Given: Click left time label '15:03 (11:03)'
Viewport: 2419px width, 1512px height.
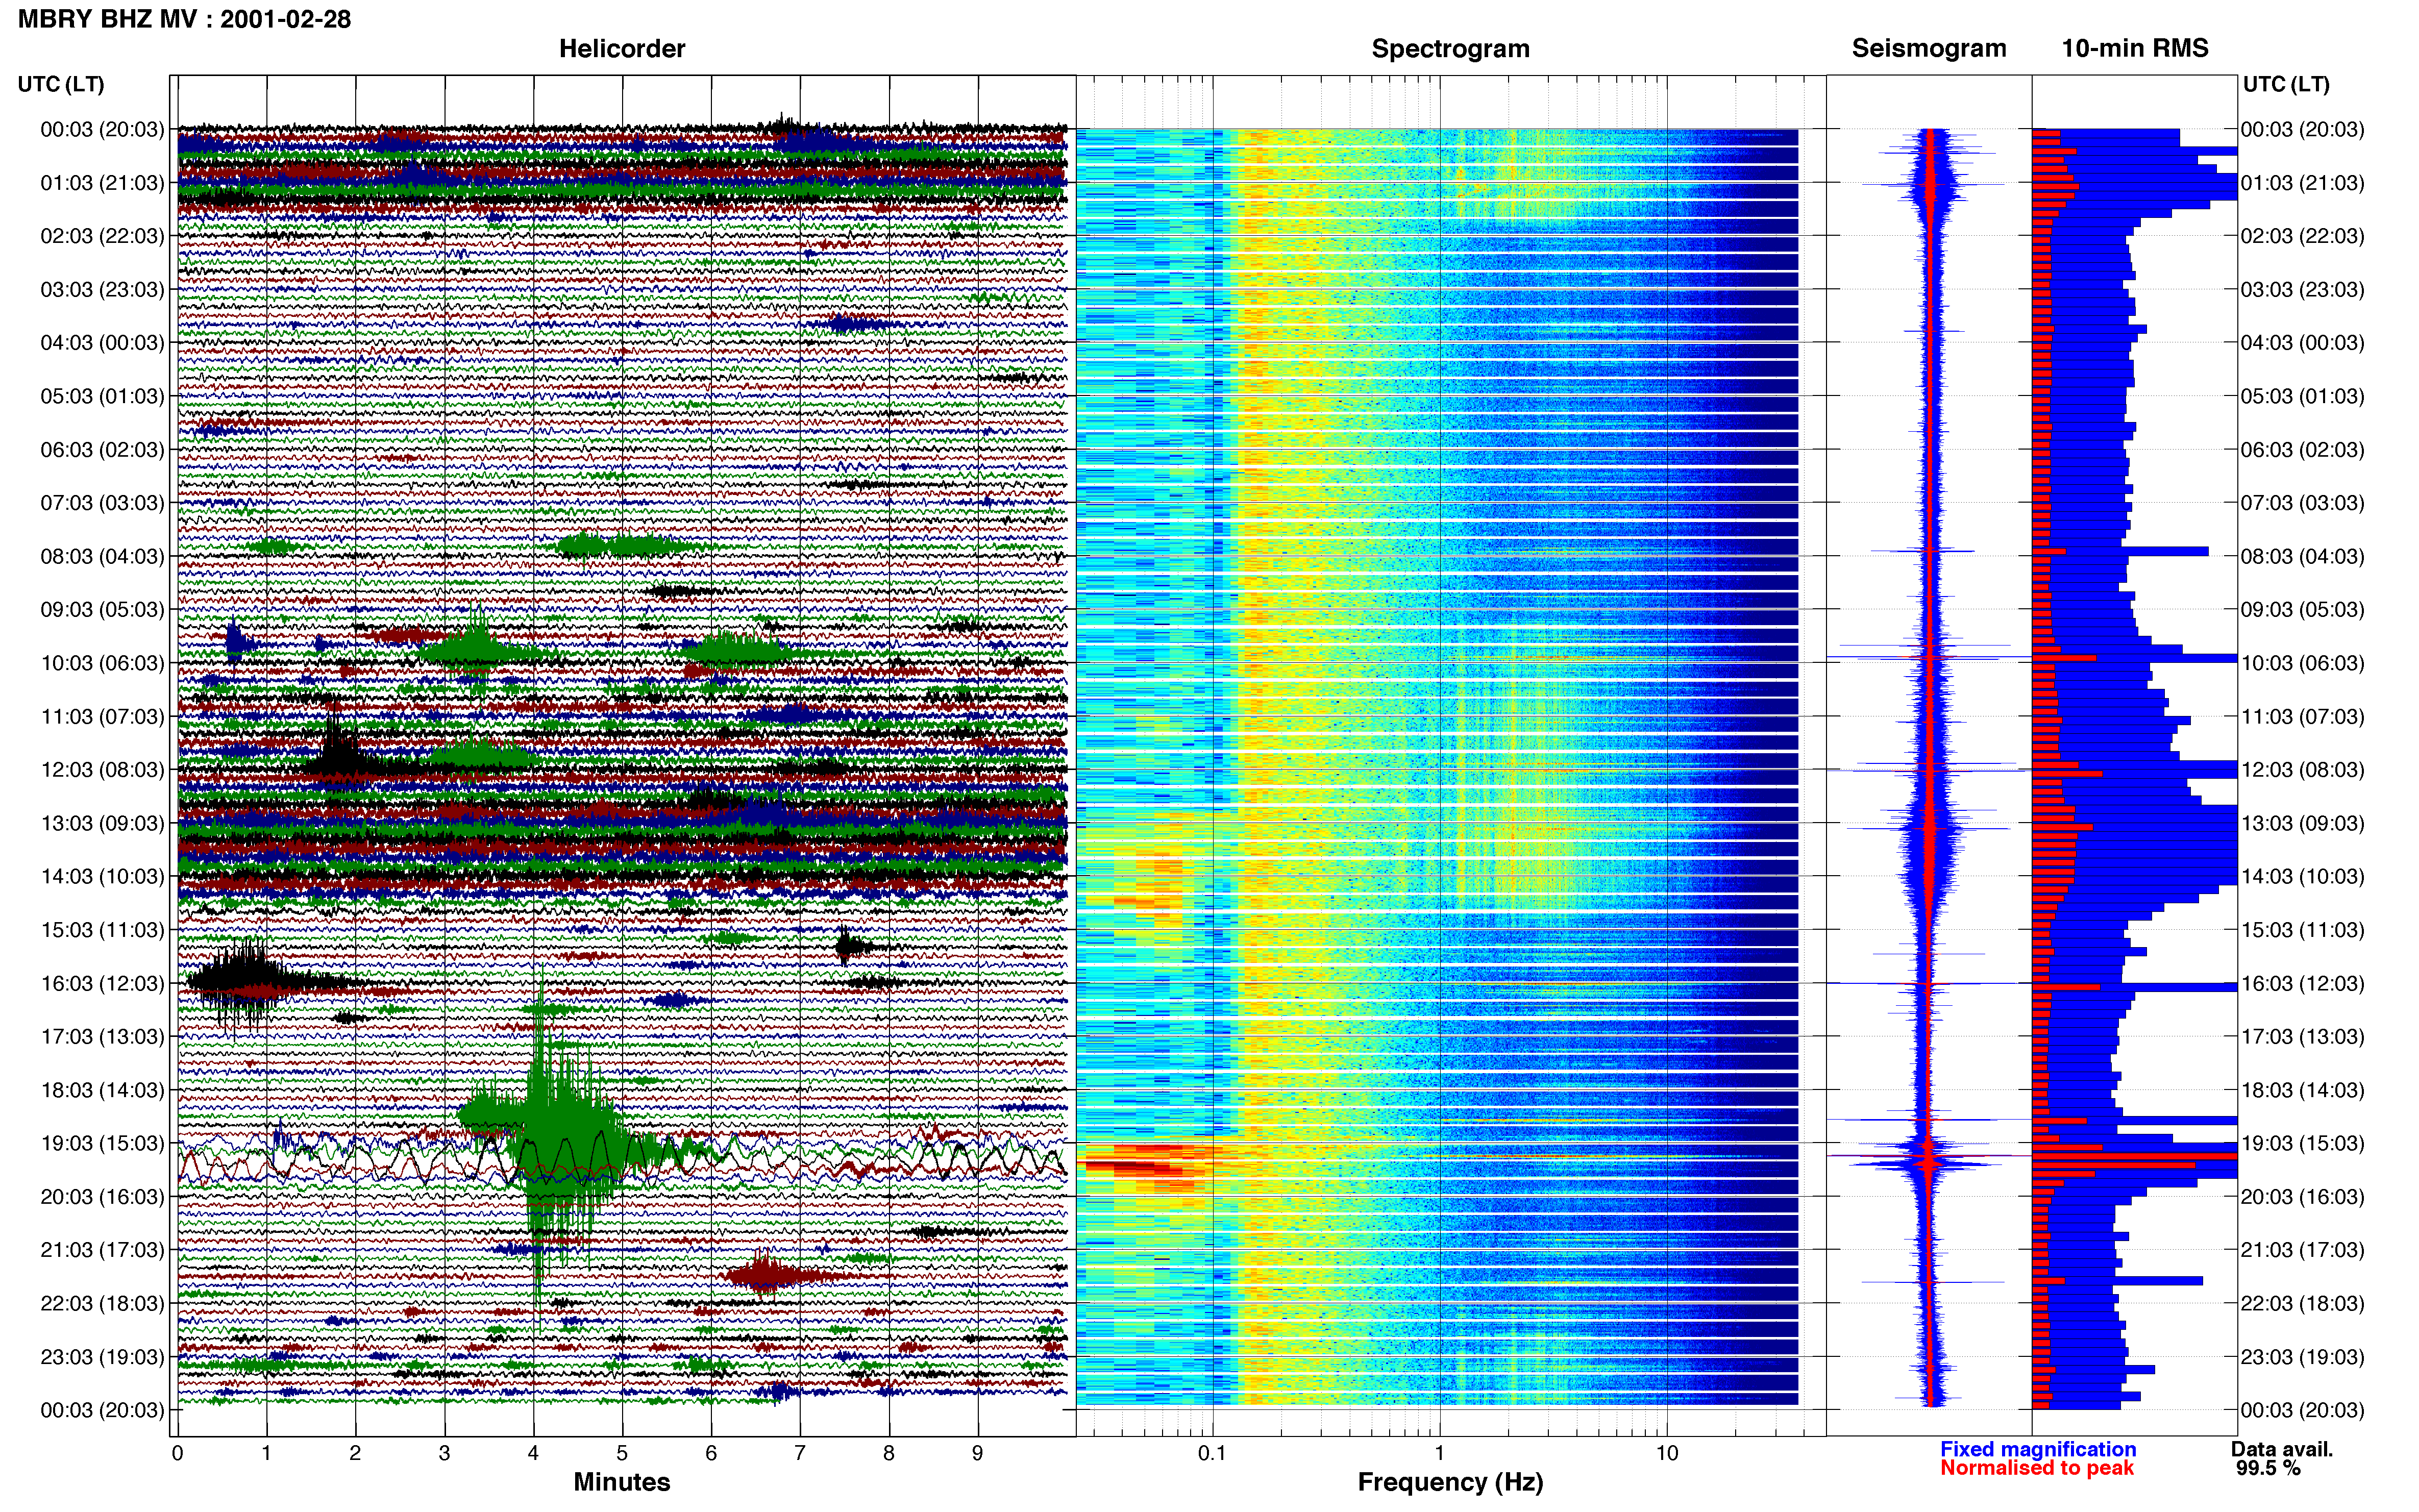Looking at the screenshot, I should pos(102,930).
